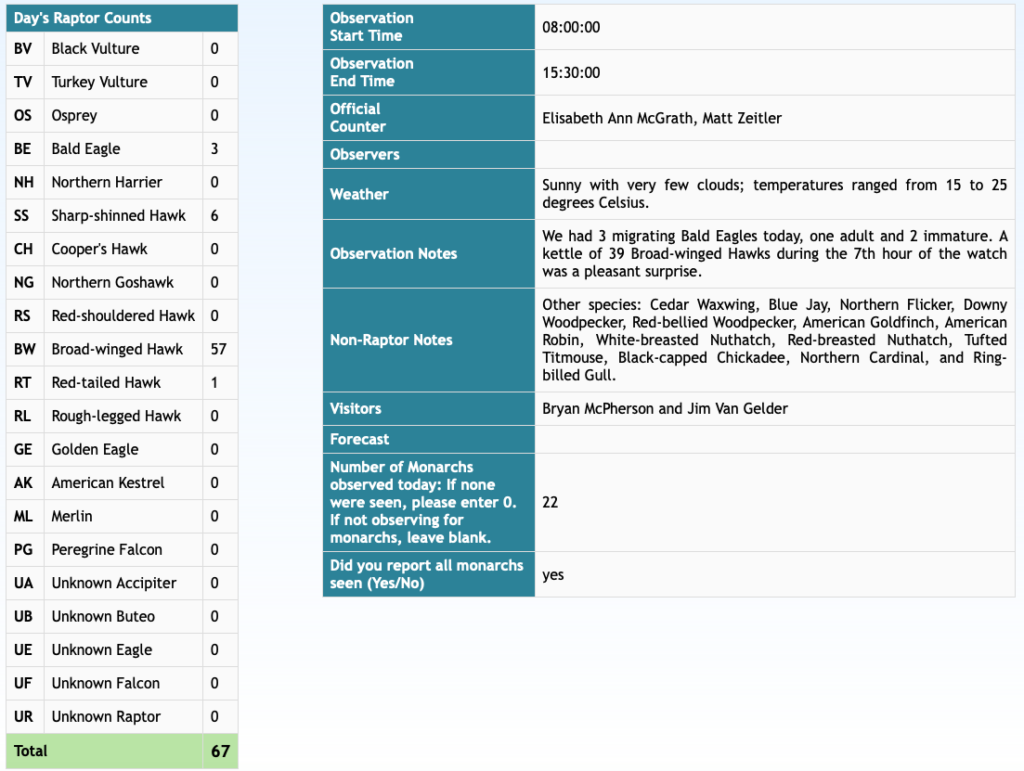Click the TV species code
Viewport: 1024px width, 771px height.
(23, 82)
